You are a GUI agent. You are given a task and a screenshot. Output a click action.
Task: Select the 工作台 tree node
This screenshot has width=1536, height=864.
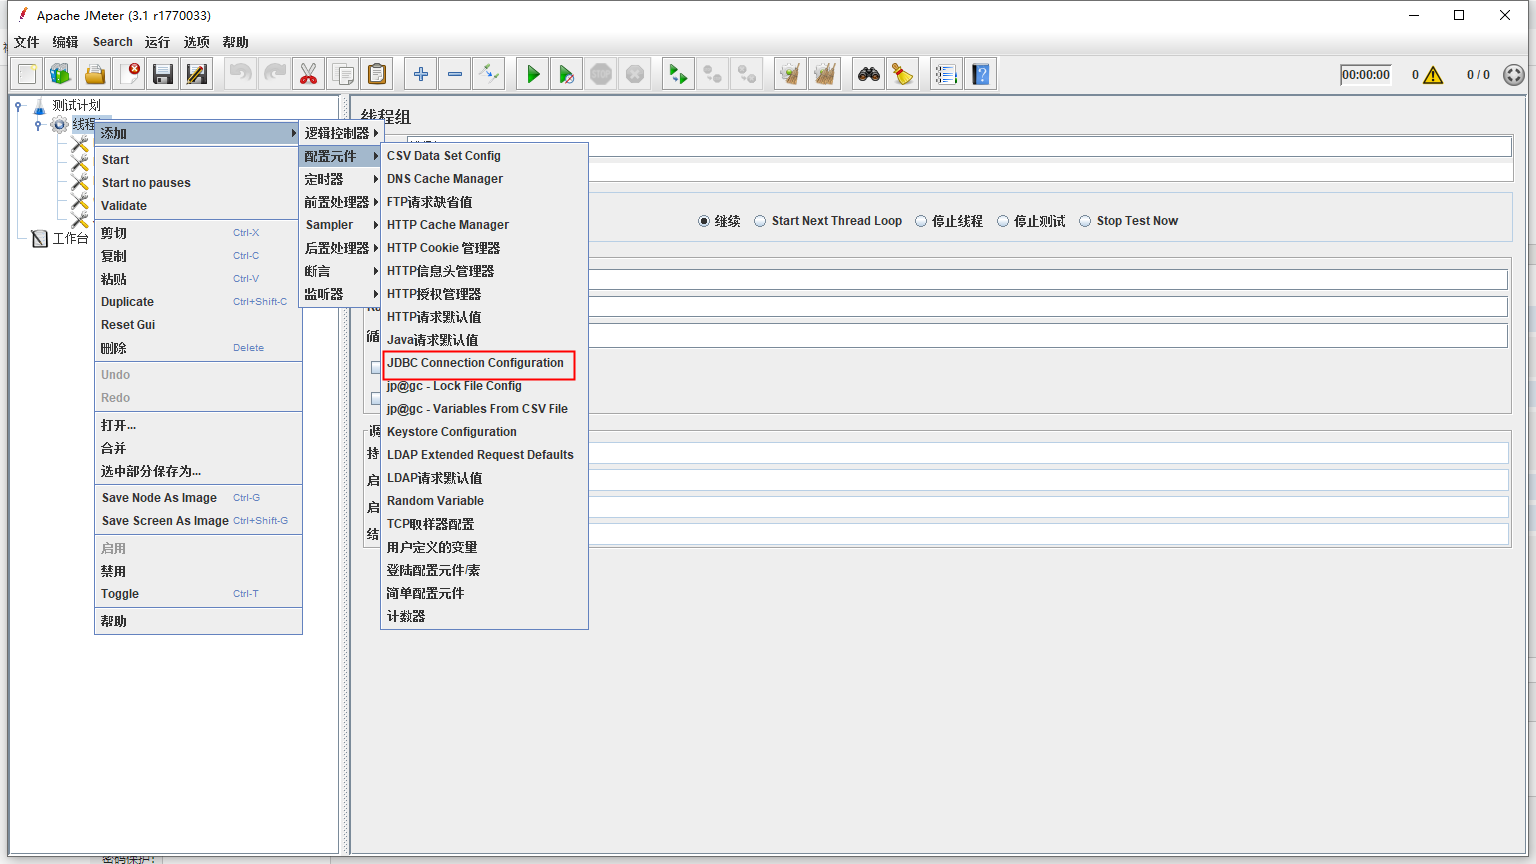pyautogui.click(x=70, y=239)
